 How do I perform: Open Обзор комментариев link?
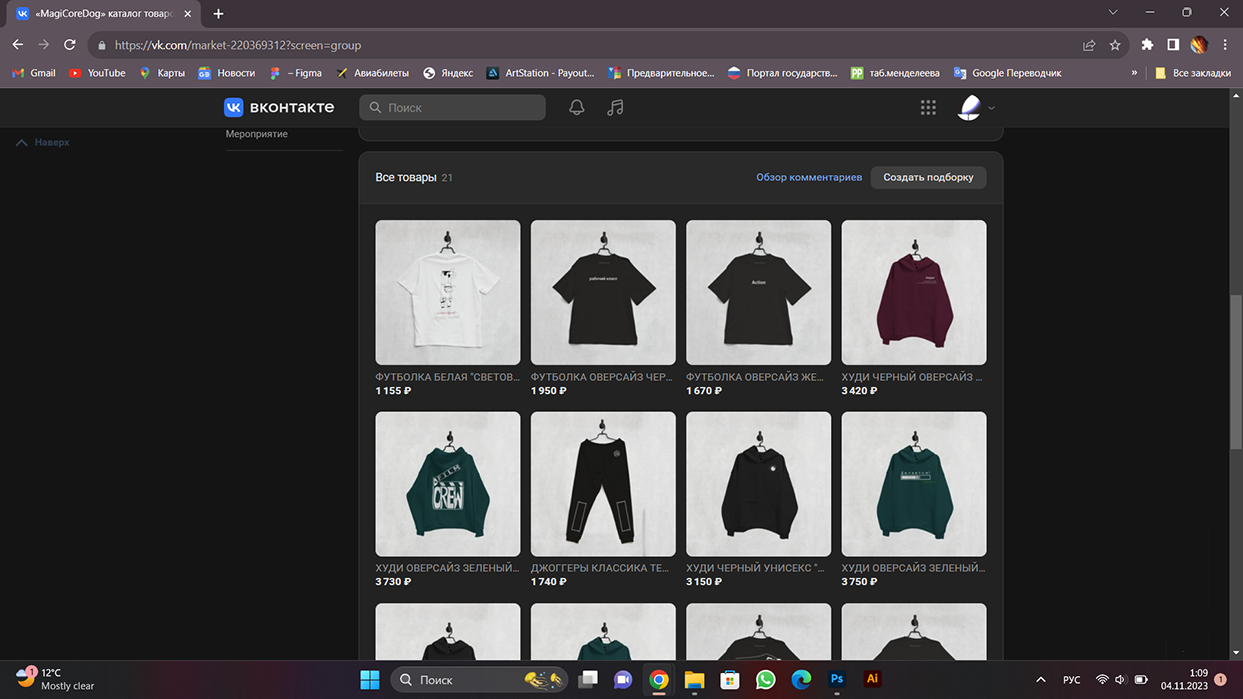808,177
